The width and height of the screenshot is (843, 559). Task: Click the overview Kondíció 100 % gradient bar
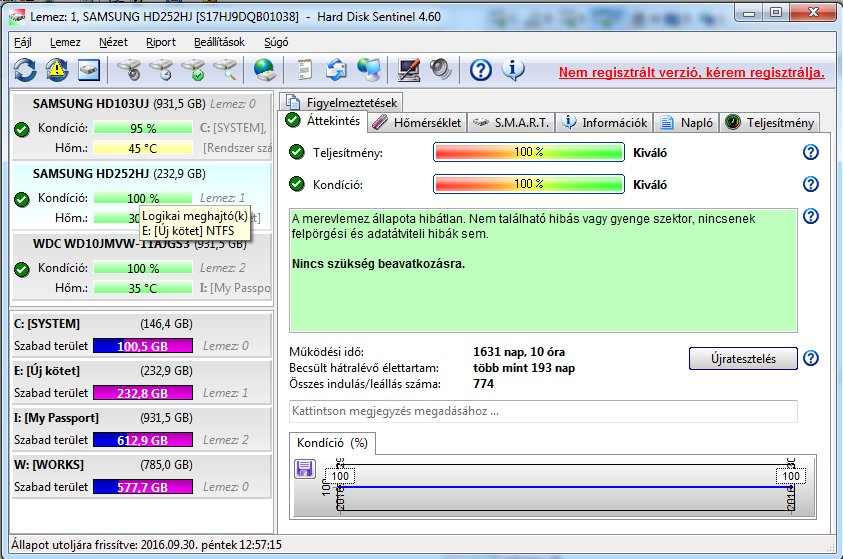click(528, 184)
